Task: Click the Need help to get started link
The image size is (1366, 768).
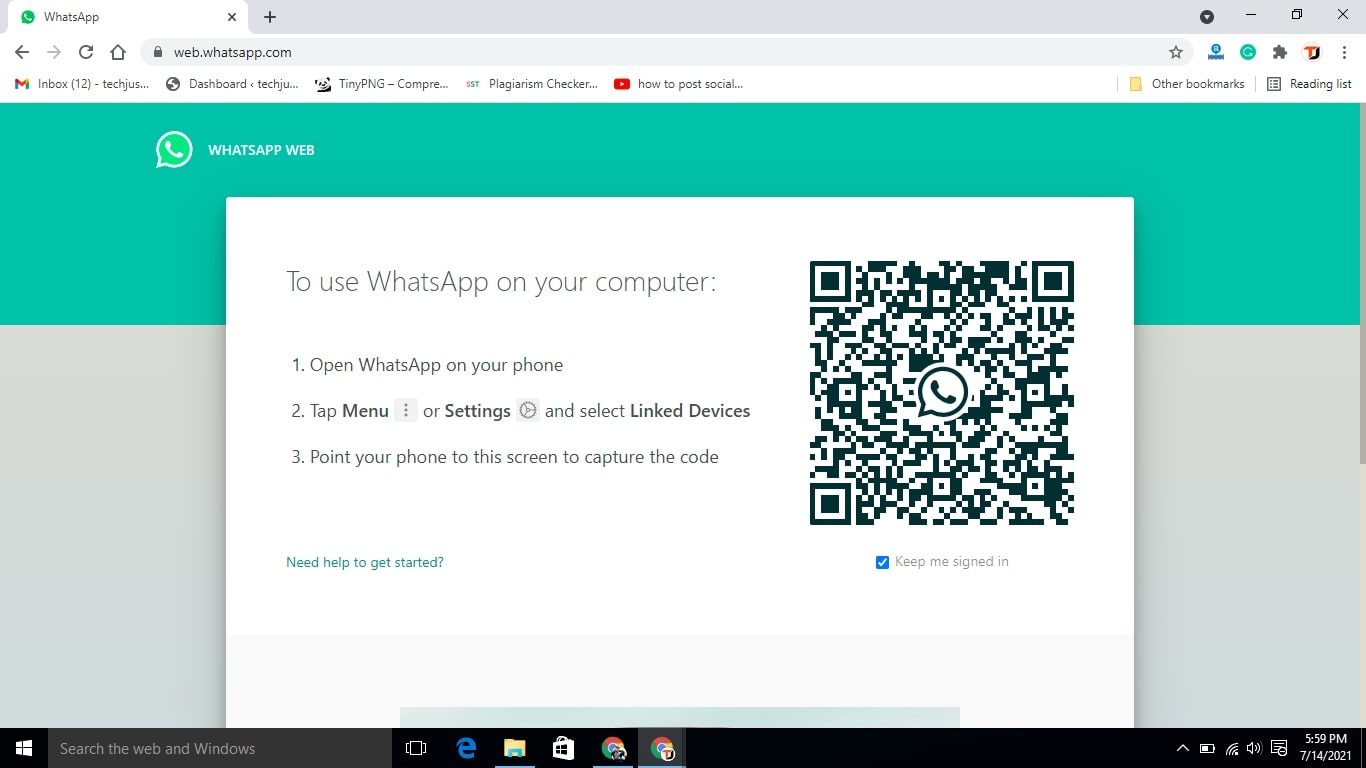Action: click(364, 562)
